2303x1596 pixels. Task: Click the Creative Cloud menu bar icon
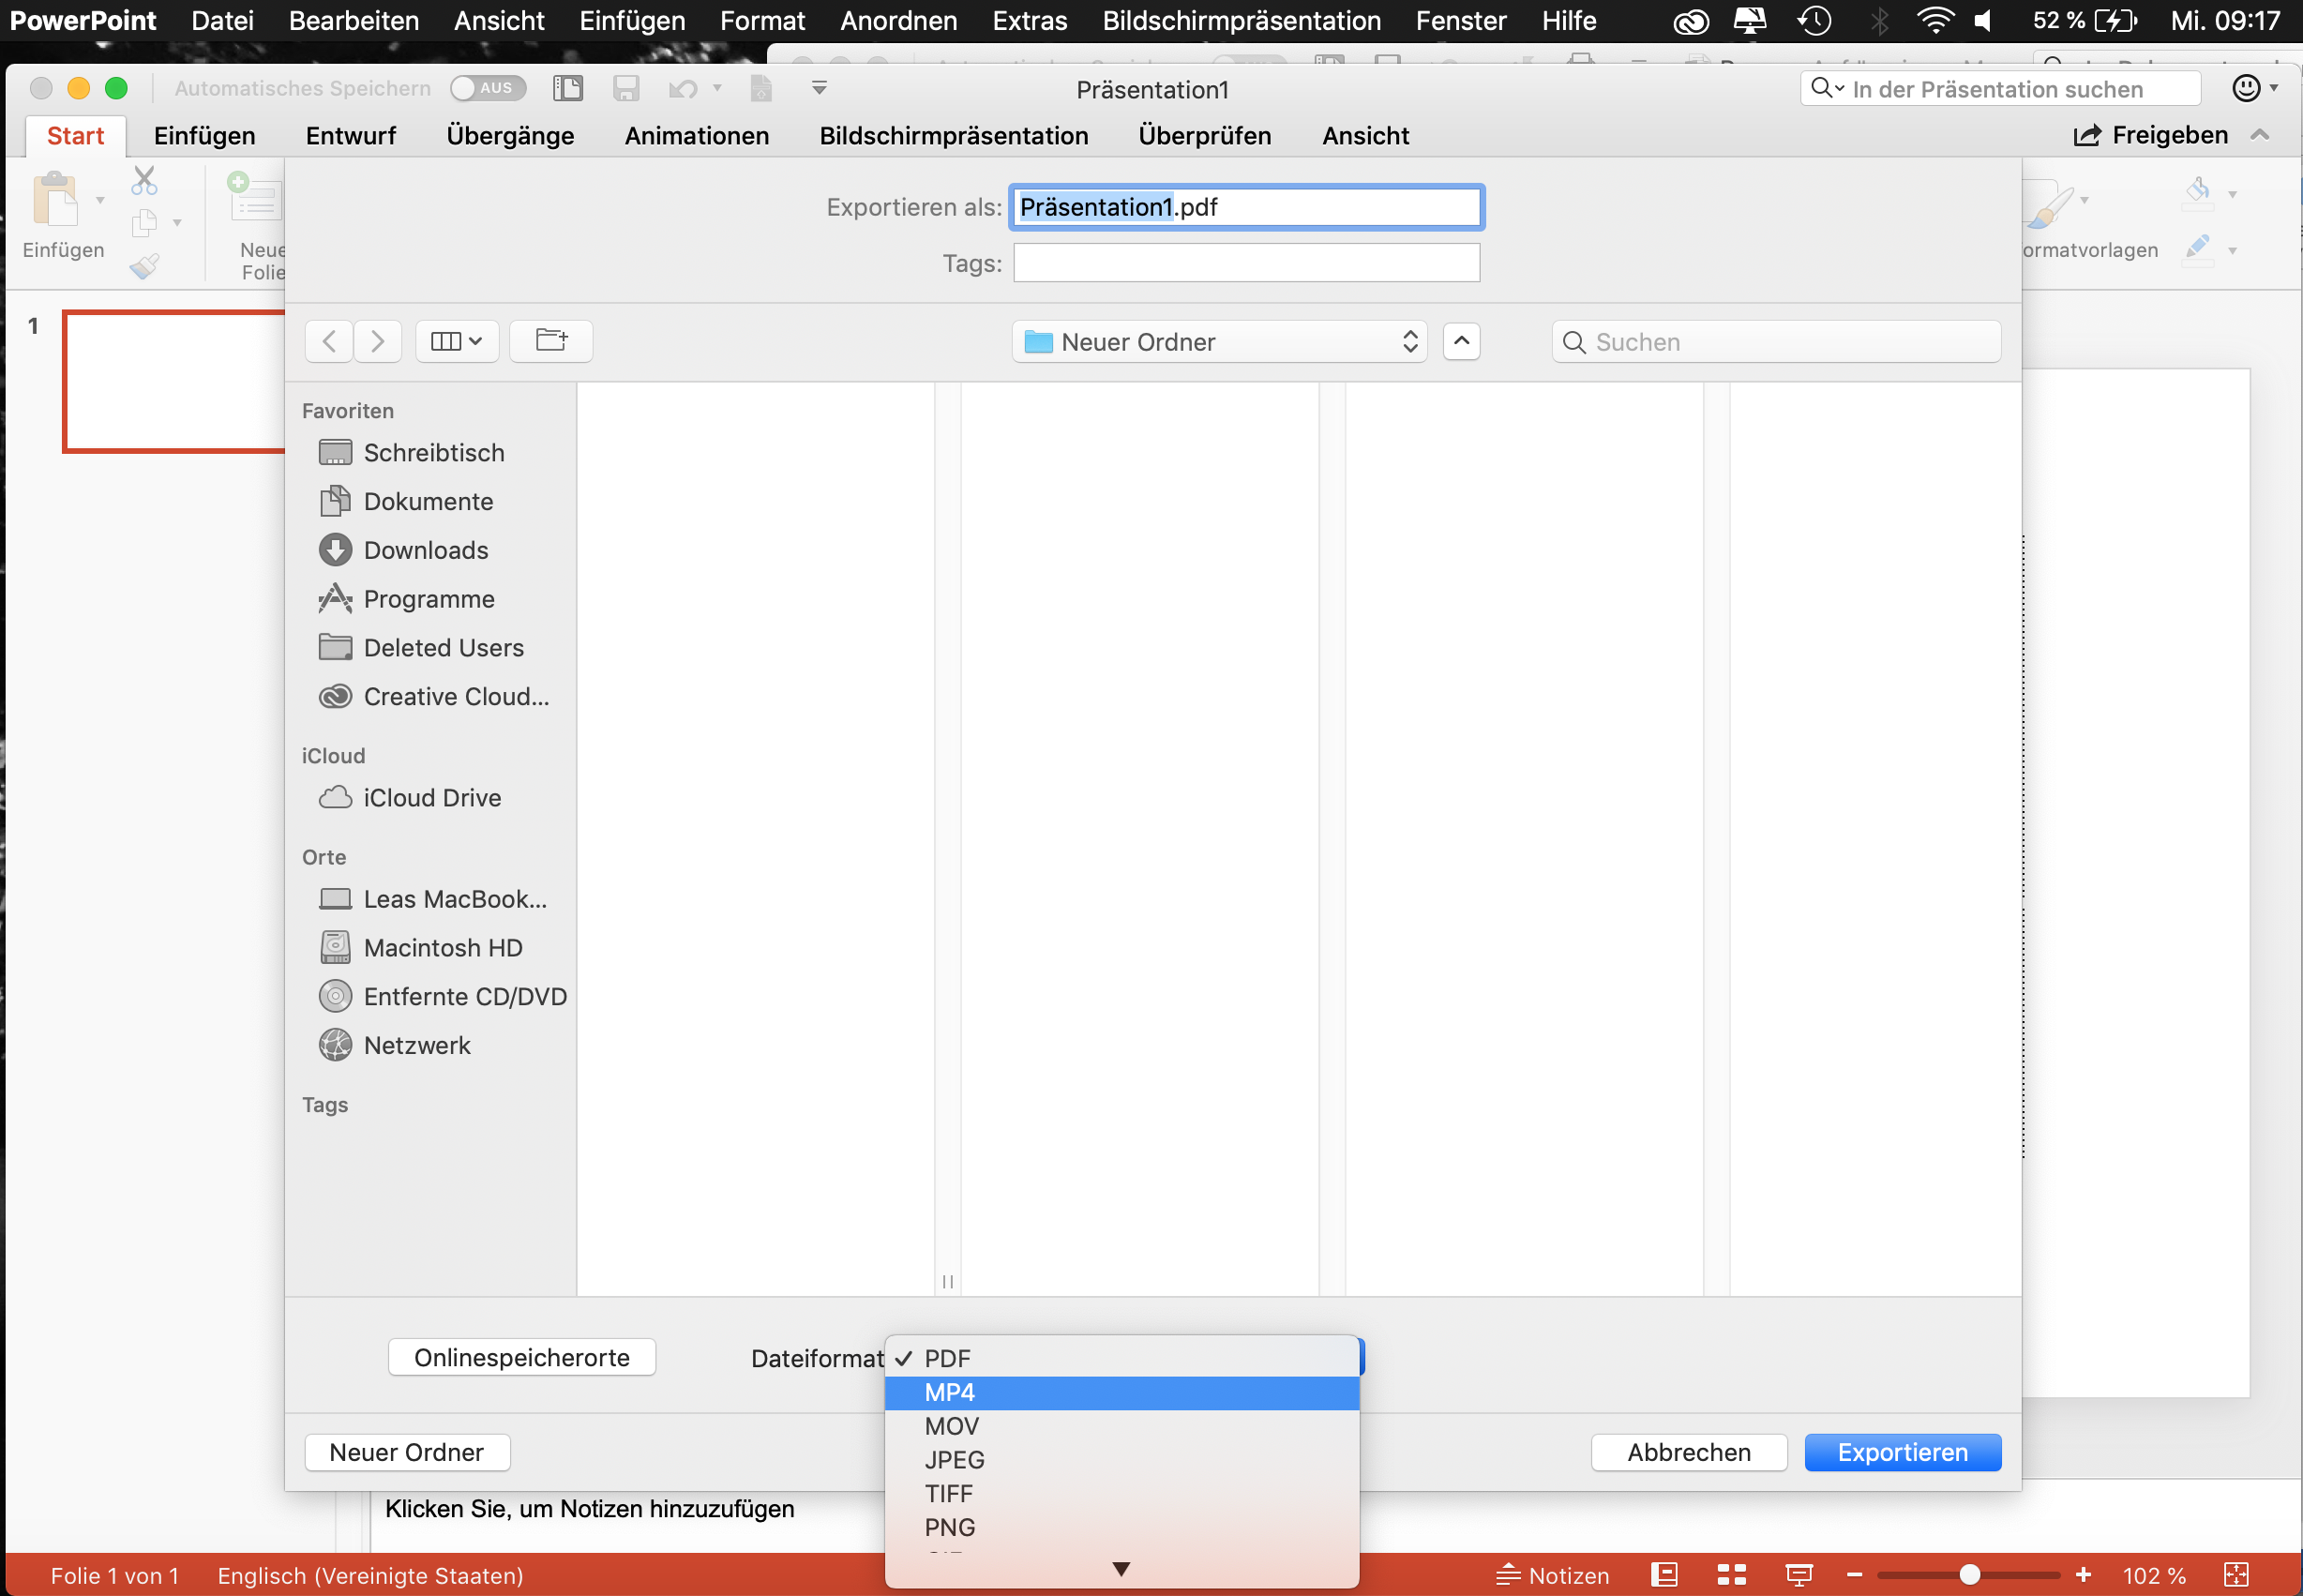tap(1690, 21)
